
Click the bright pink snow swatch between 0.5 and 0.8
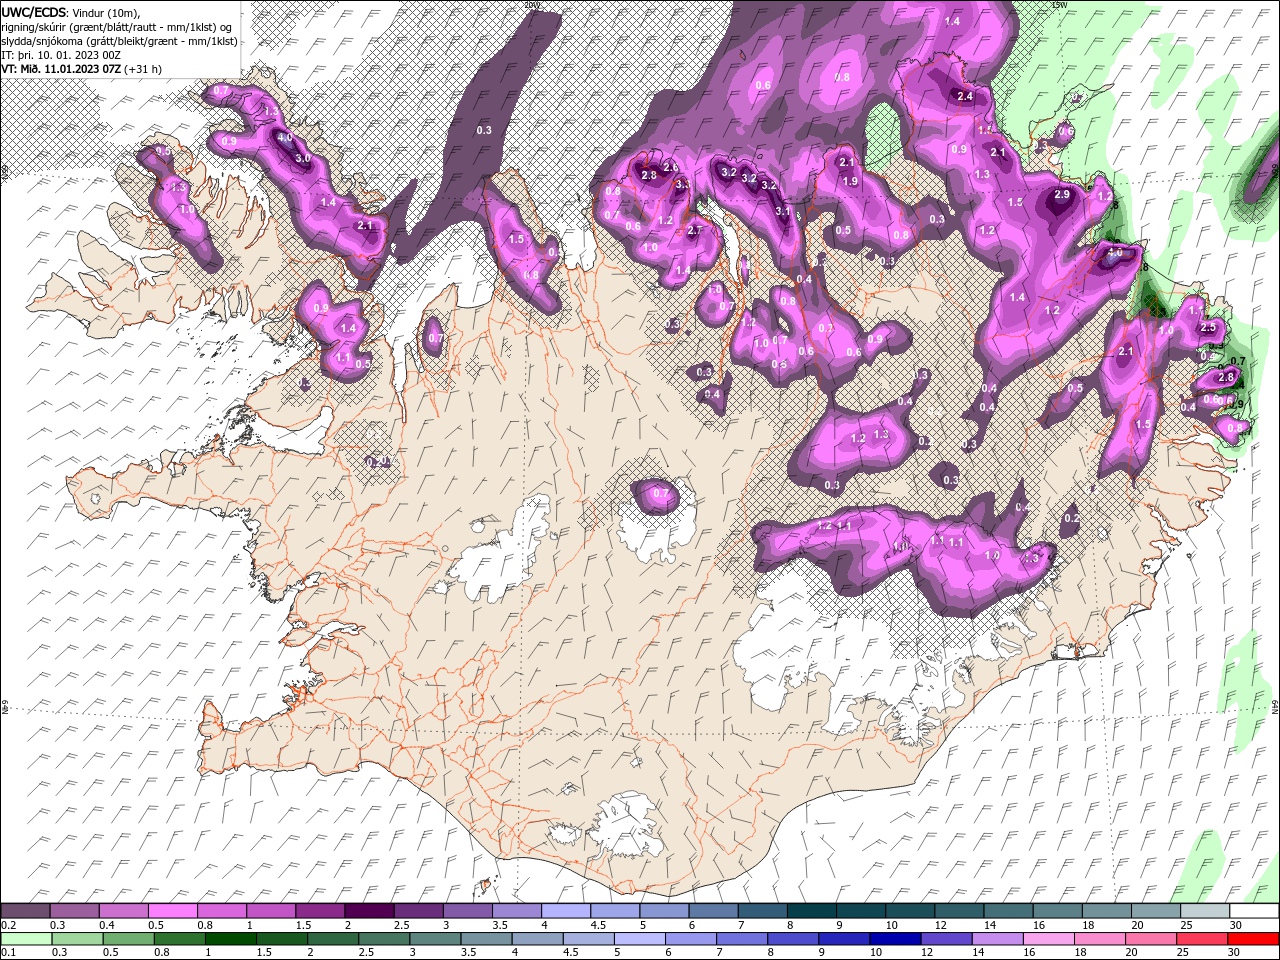click(172, 911)
